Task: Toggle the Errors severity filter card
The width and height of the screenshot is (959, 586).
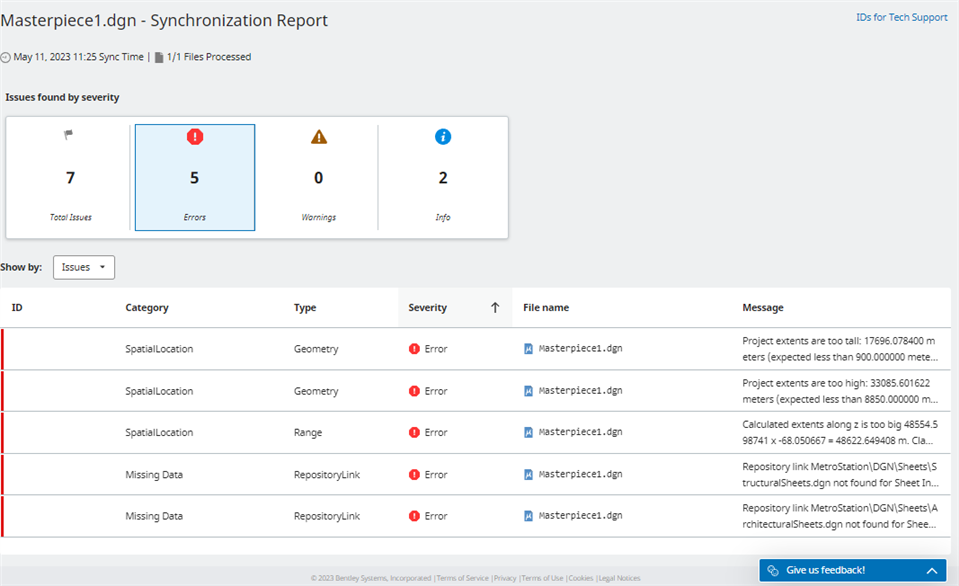Action: click(195, 177)
